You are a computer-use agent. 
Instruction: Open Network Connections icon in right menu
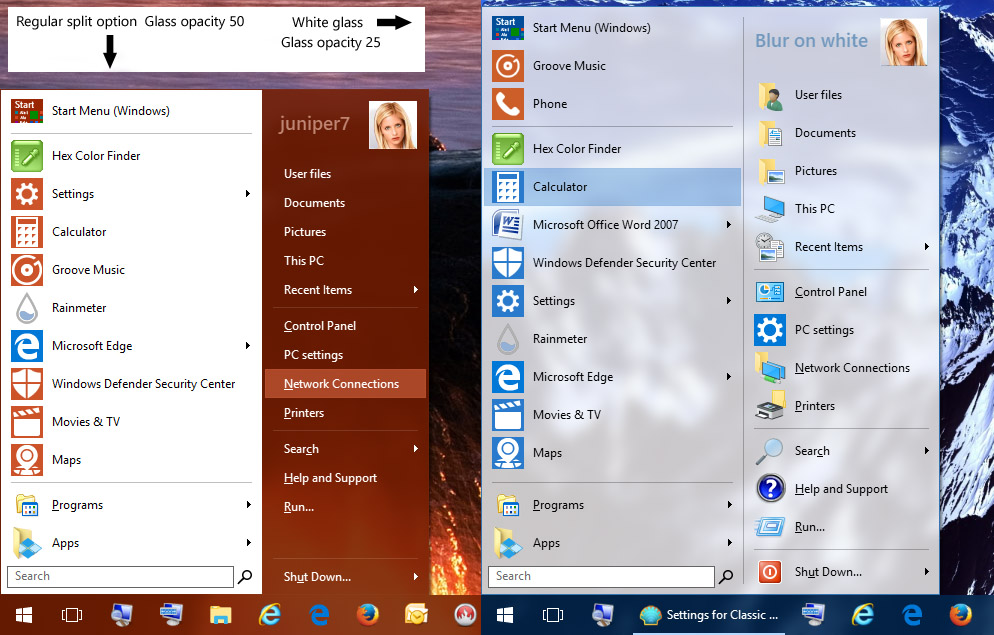pyautogui.click(x=770, y=368)
